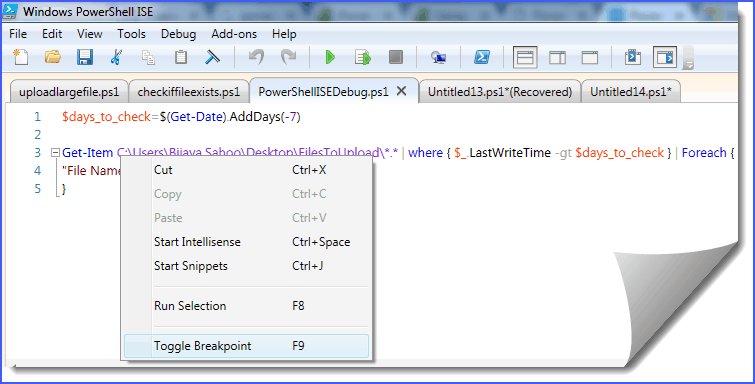Click the Undo arrow toolbar icon
Image resolution: width=755 pixels, height=384 pixels.
point(256,57)
